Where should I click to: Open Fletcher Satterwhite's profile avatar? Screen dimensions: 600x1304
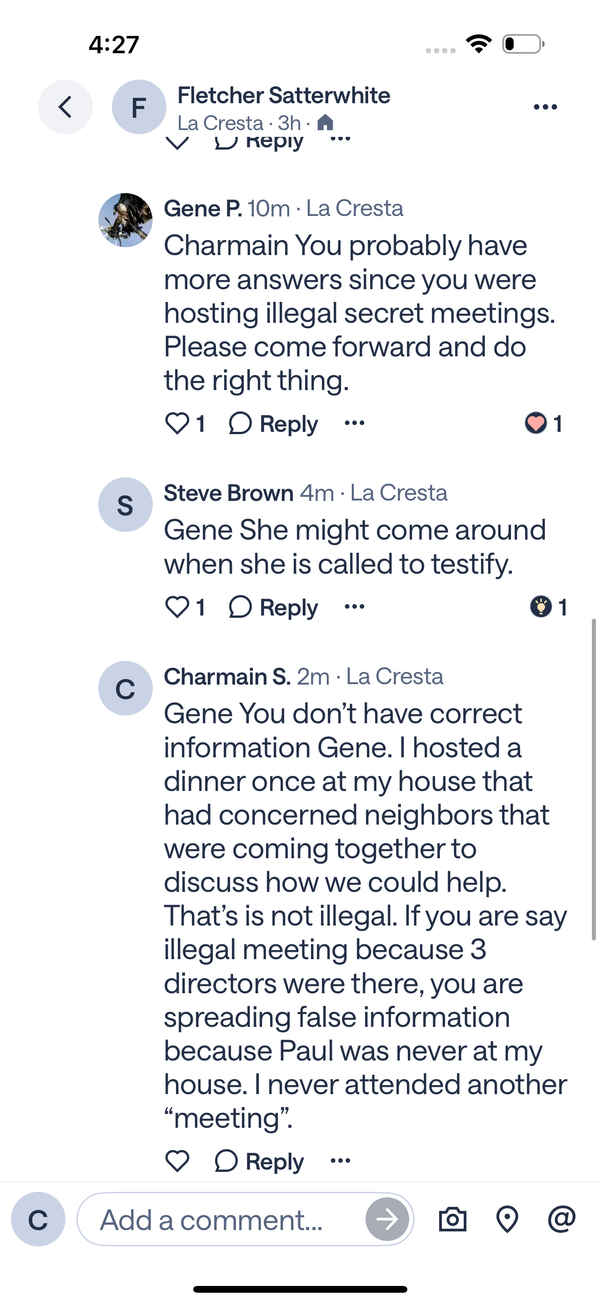click(139, 106)
